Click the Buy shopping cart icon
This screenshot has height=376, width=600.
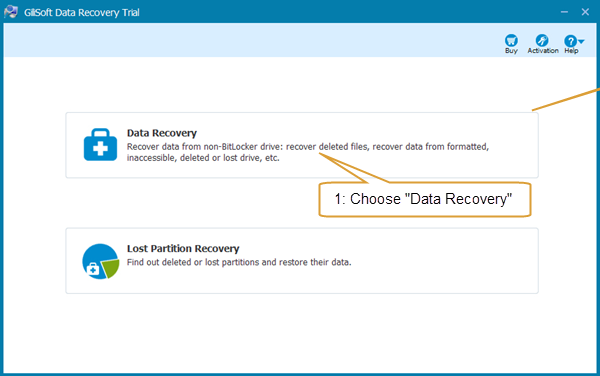(511, 40)
